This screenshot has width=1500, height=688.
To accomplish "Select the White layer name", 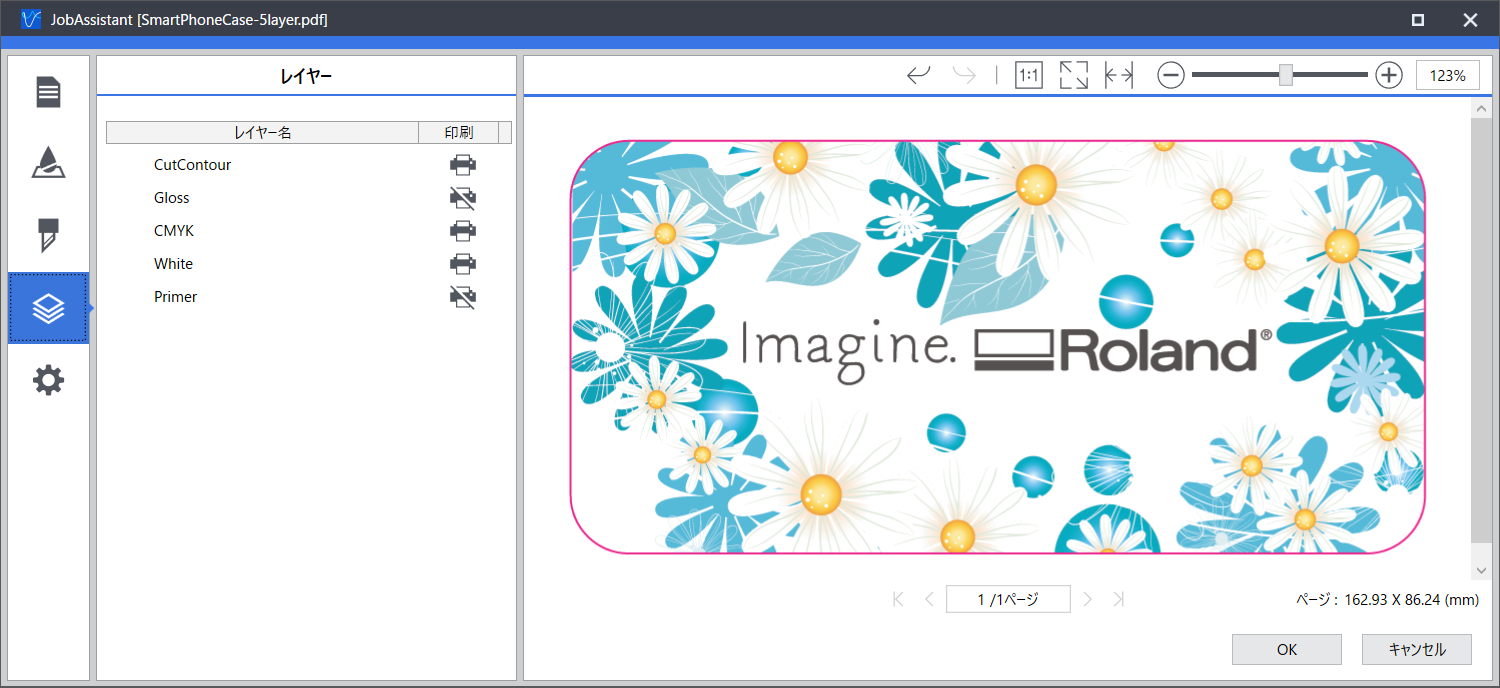I will [173, 264].
